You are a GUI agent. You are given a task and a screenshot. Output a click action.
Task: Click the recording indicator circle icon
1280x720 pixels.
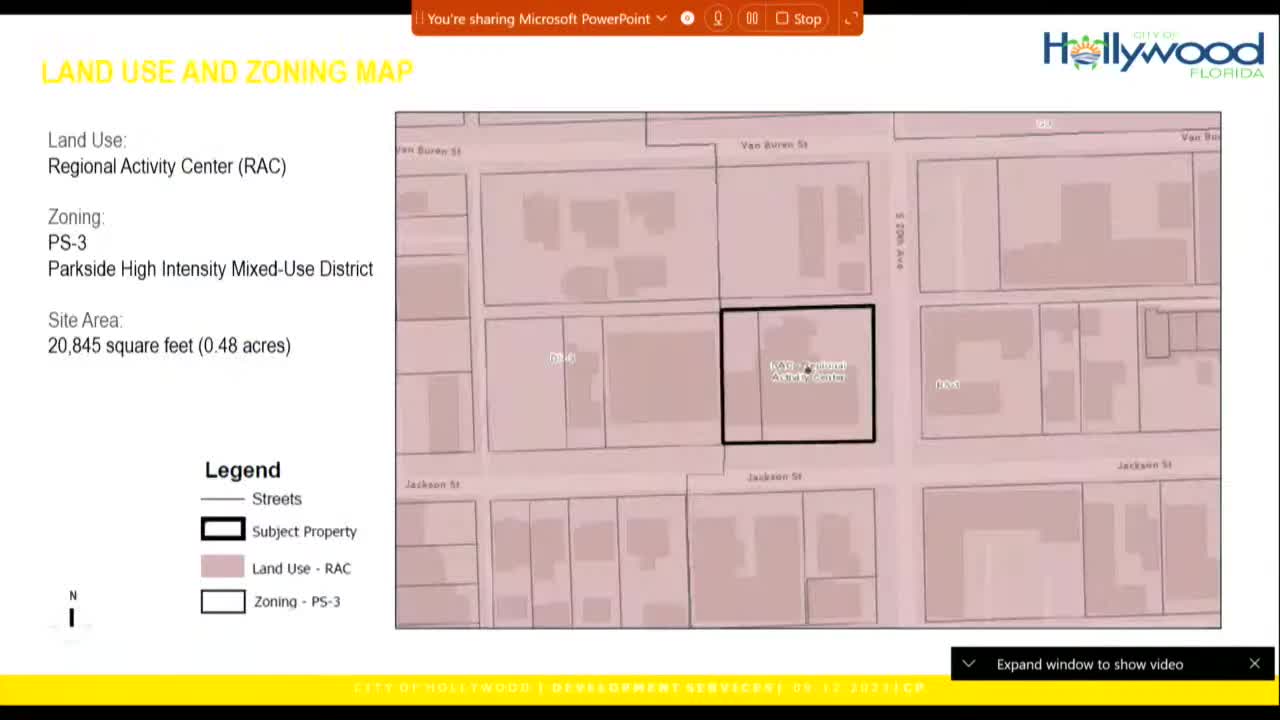(x=687, y=18)
